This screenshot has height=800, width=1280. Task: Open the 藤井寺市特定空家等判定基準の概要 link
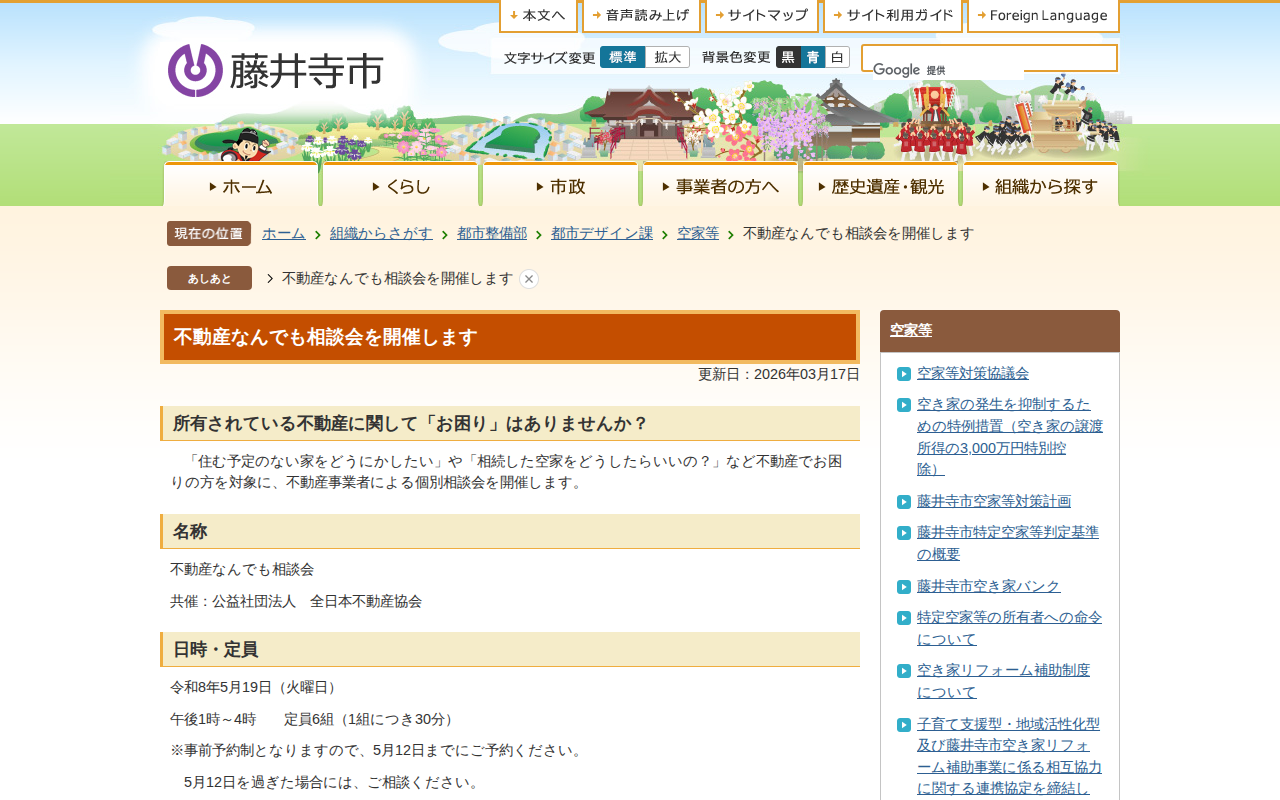click(1008, 543)
